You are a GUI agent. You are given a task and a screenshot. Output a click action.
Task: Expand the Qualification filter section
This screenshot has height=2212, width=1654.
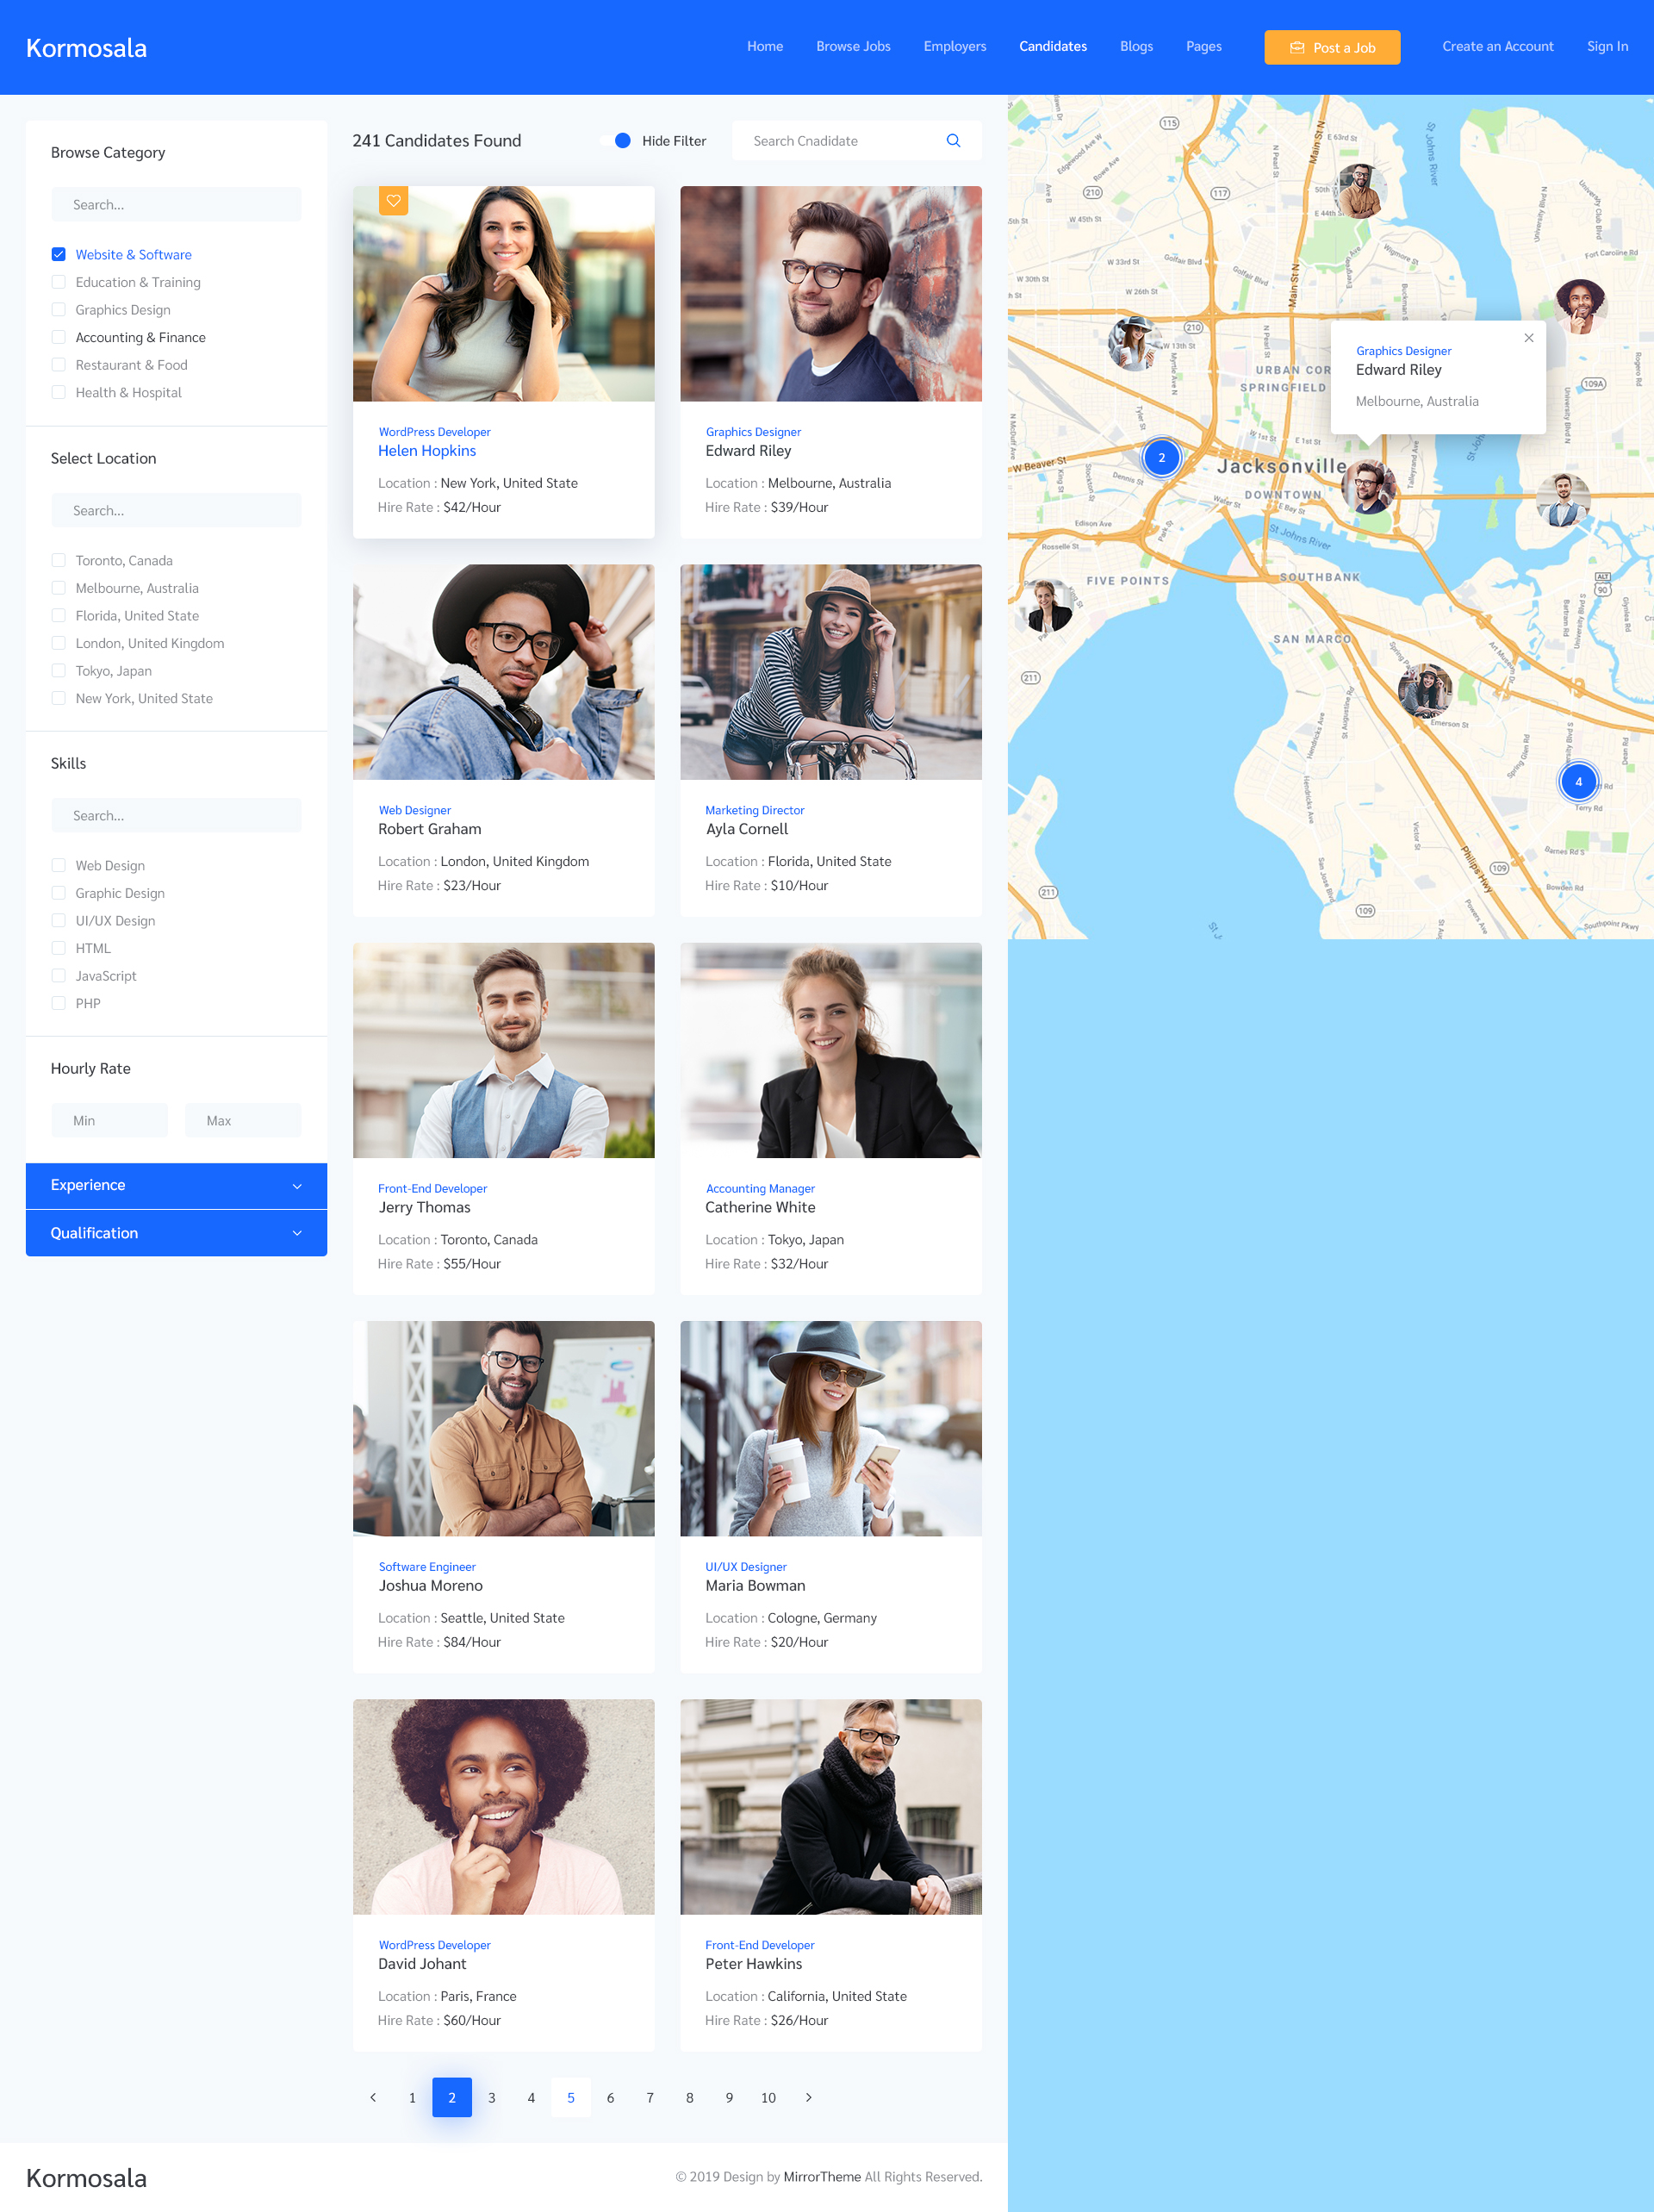(176, 1233)
